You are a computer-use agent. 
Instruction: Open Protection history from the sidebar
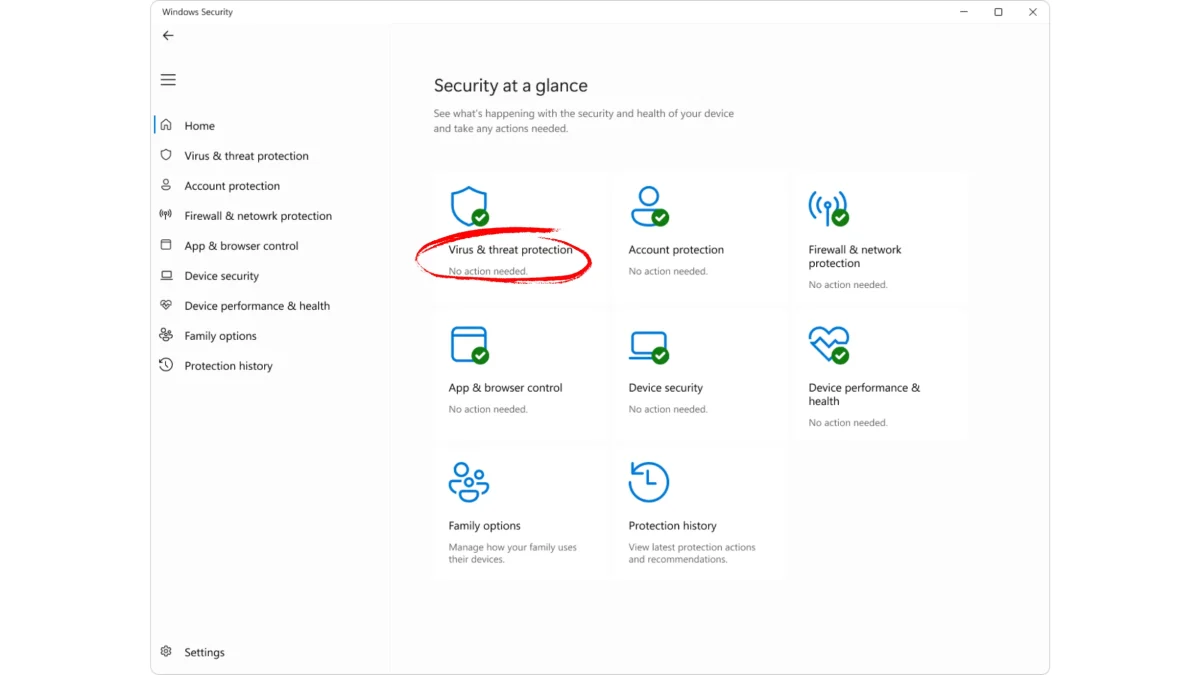coord(228,366)
